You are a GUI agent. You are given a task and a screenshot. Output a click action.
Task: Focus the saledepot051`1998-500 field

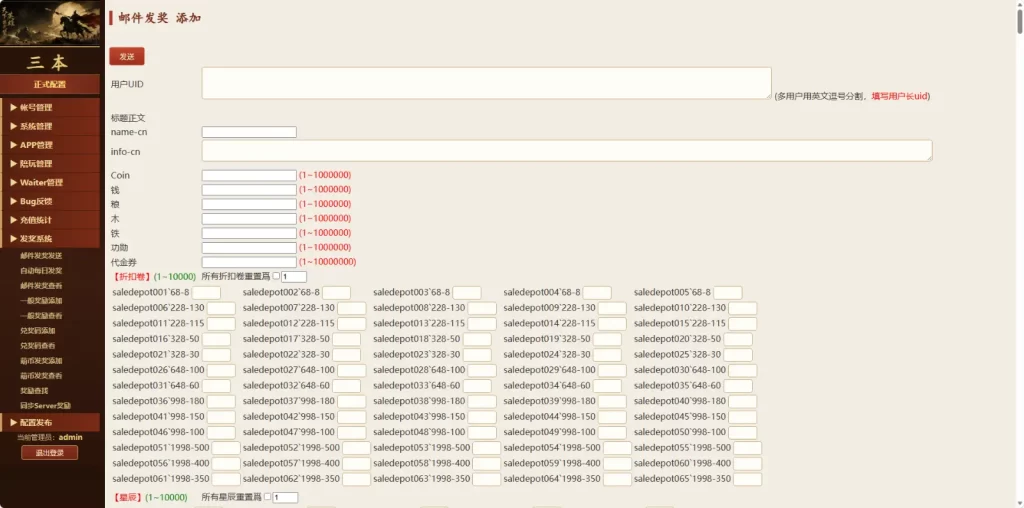coord(226,449)
